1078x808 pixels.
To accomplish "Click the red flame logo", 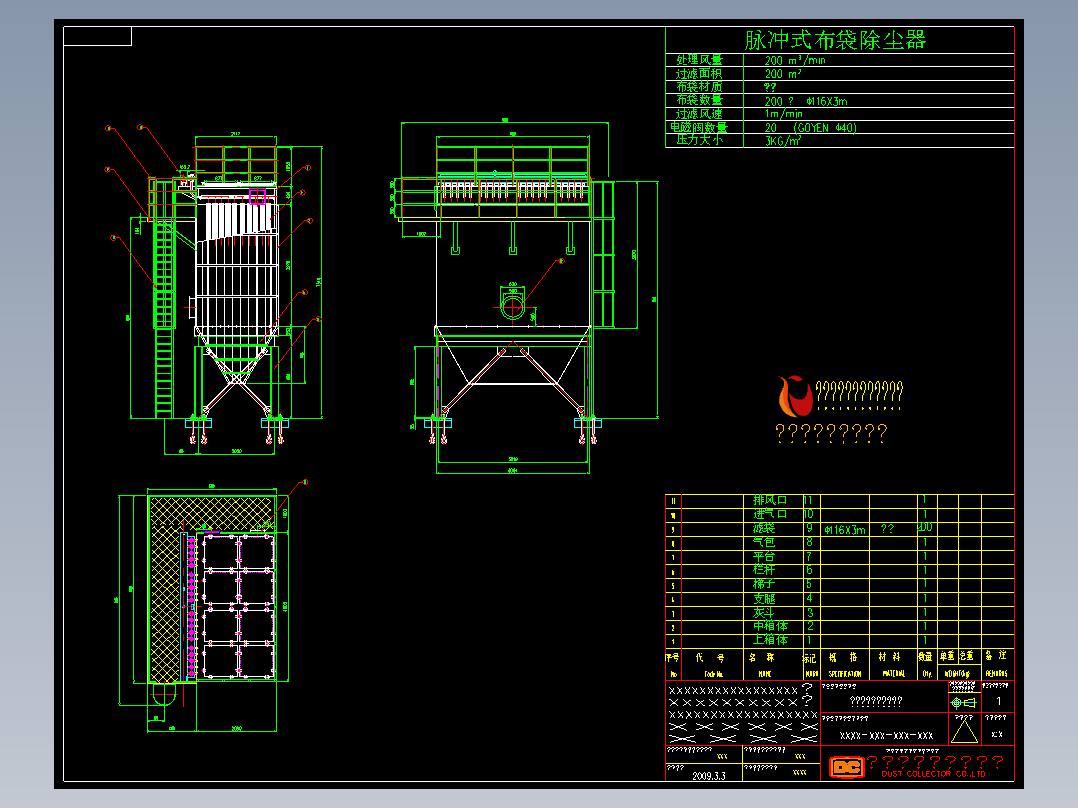I will coord(795,396).
